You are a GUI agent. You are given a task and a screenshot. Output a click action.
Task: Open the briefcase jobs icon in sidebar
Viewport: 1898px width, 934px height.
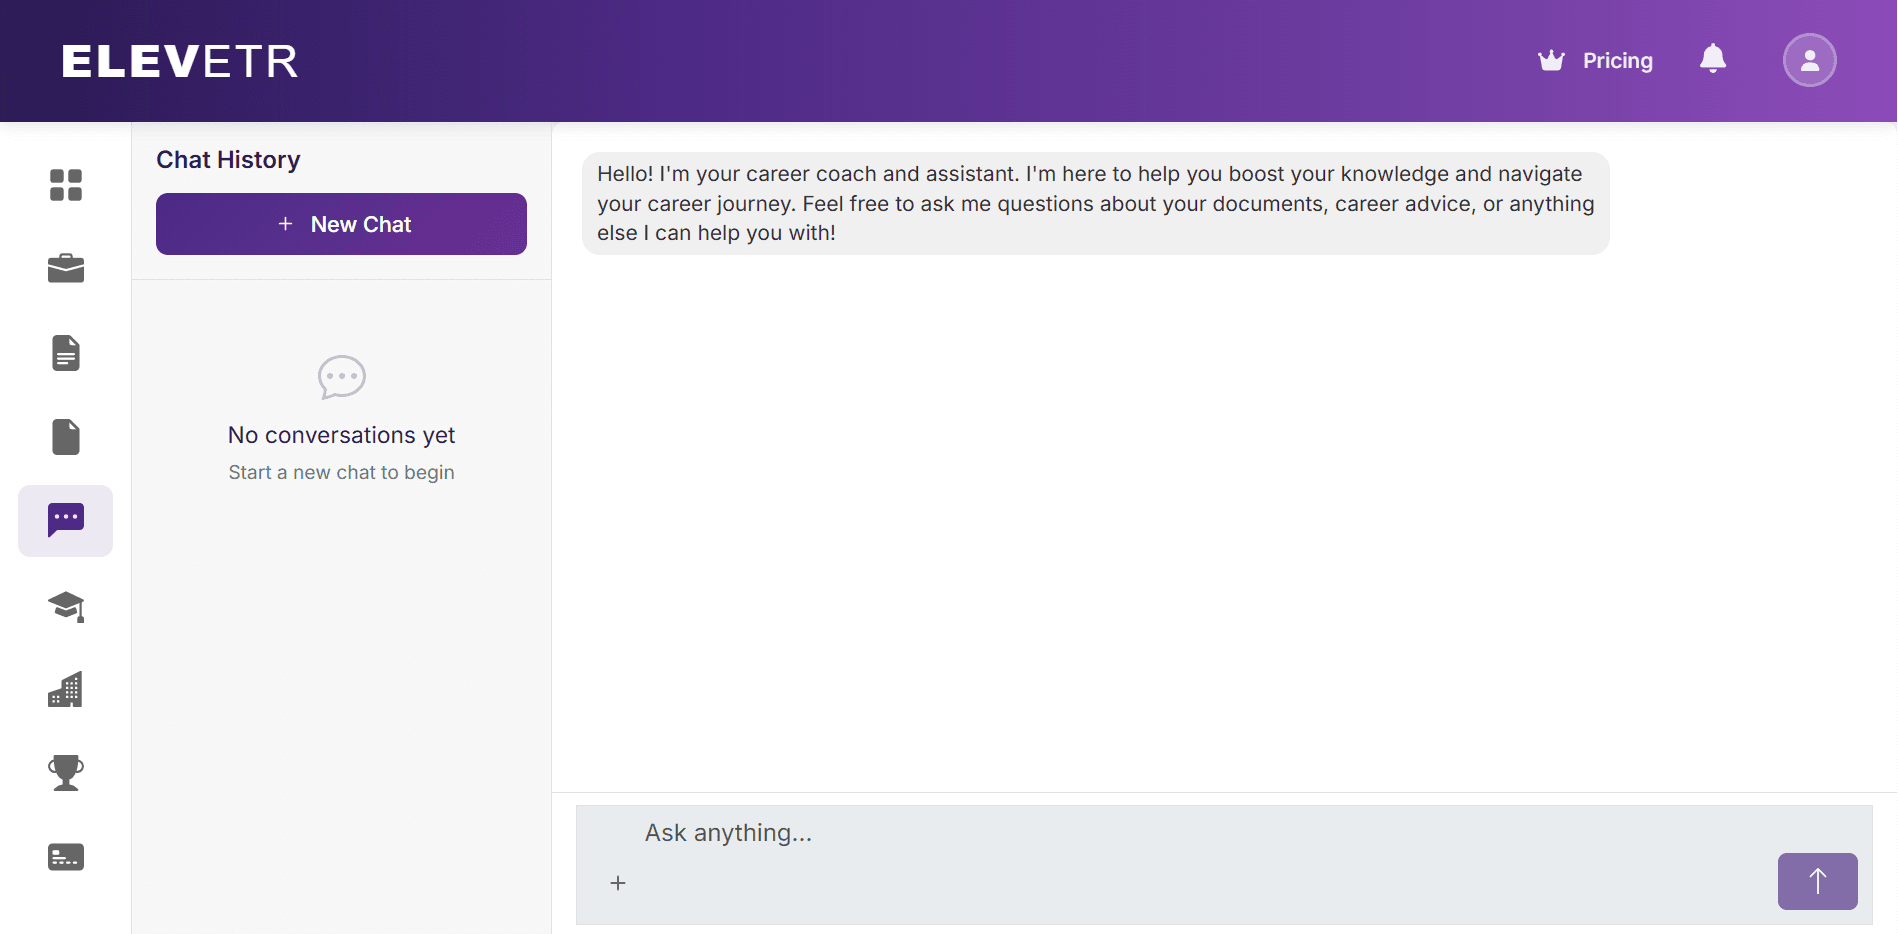[66, 269]
